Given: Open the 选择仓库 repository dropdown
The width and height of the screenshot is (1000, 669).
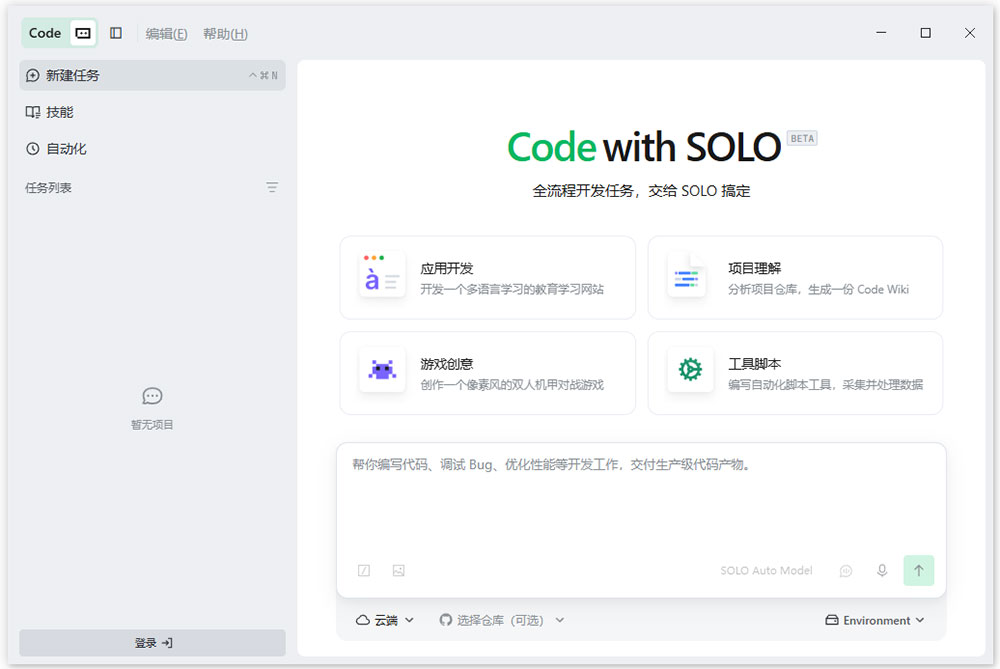Looking at the screenshot, I should click(x=502, y=620).
